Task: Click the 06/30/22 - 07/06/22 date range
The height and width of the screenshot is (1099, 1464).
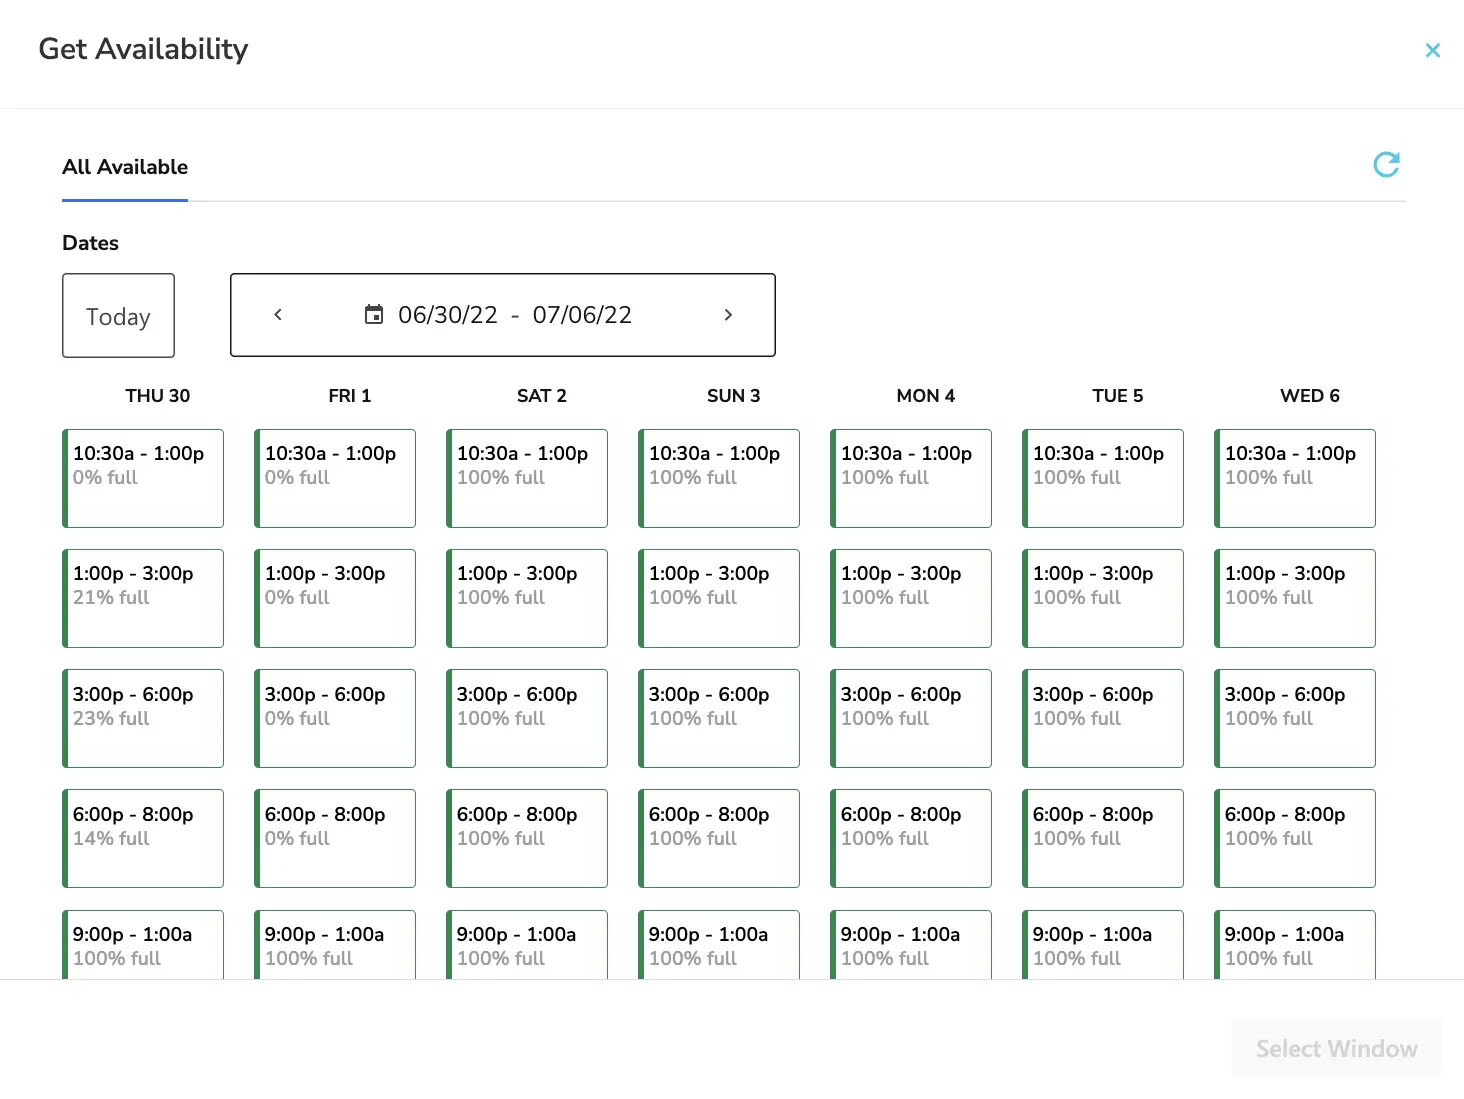Action: click(x=514, y=315)
